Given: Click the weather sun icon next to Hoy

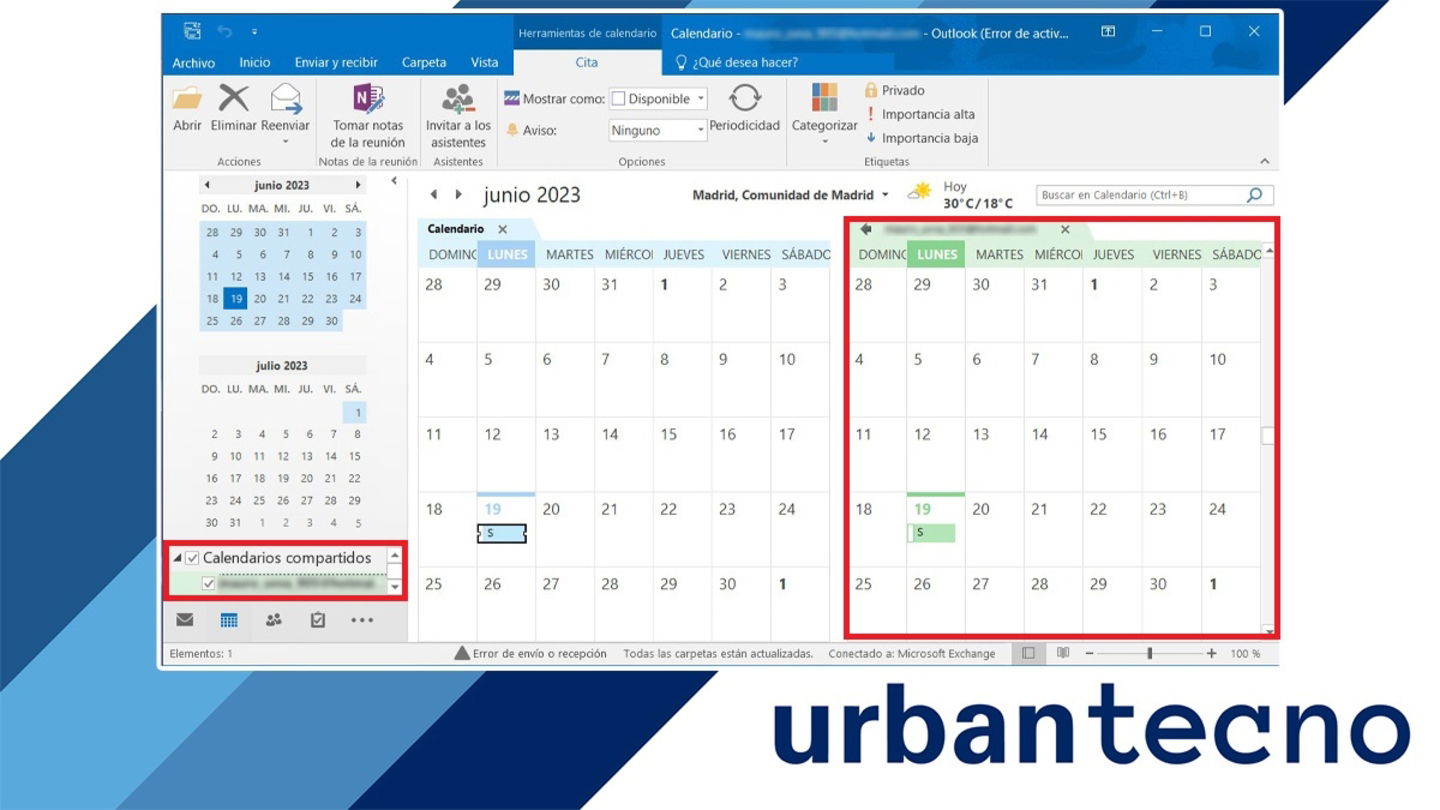Looking at the screenshot, I should [920, 190].
